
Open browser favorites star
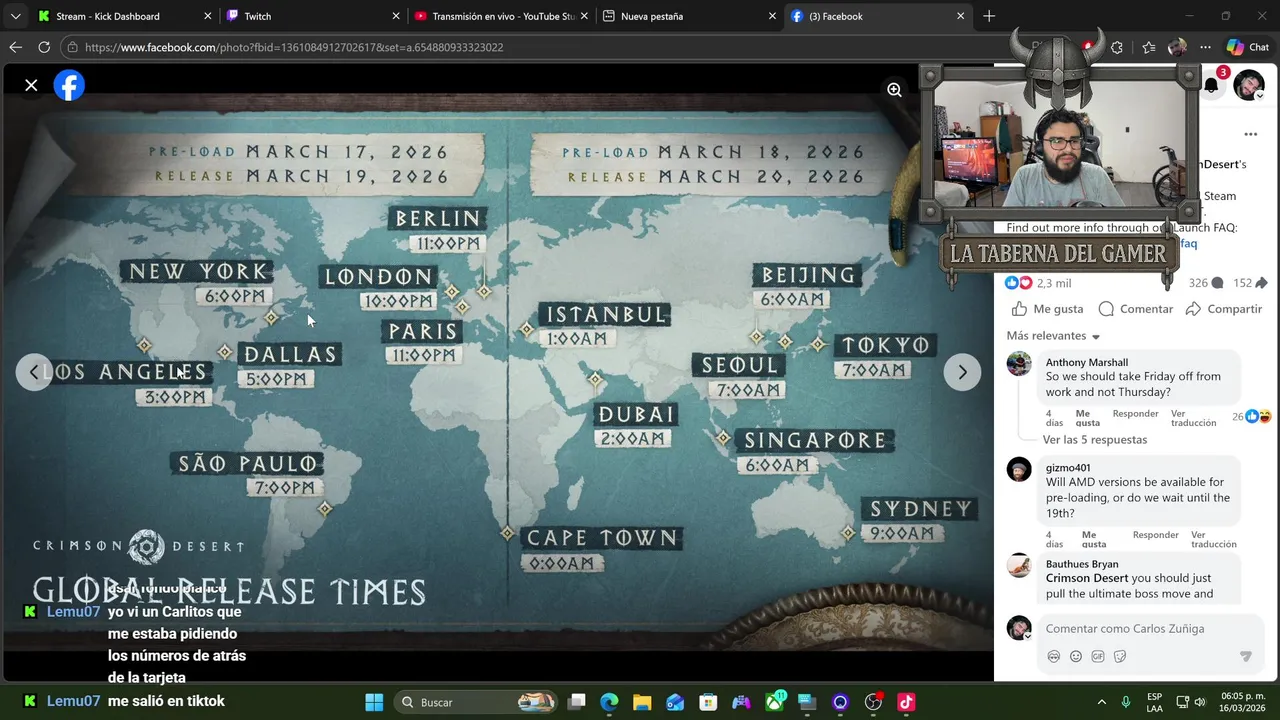[x=1148, y=47]
